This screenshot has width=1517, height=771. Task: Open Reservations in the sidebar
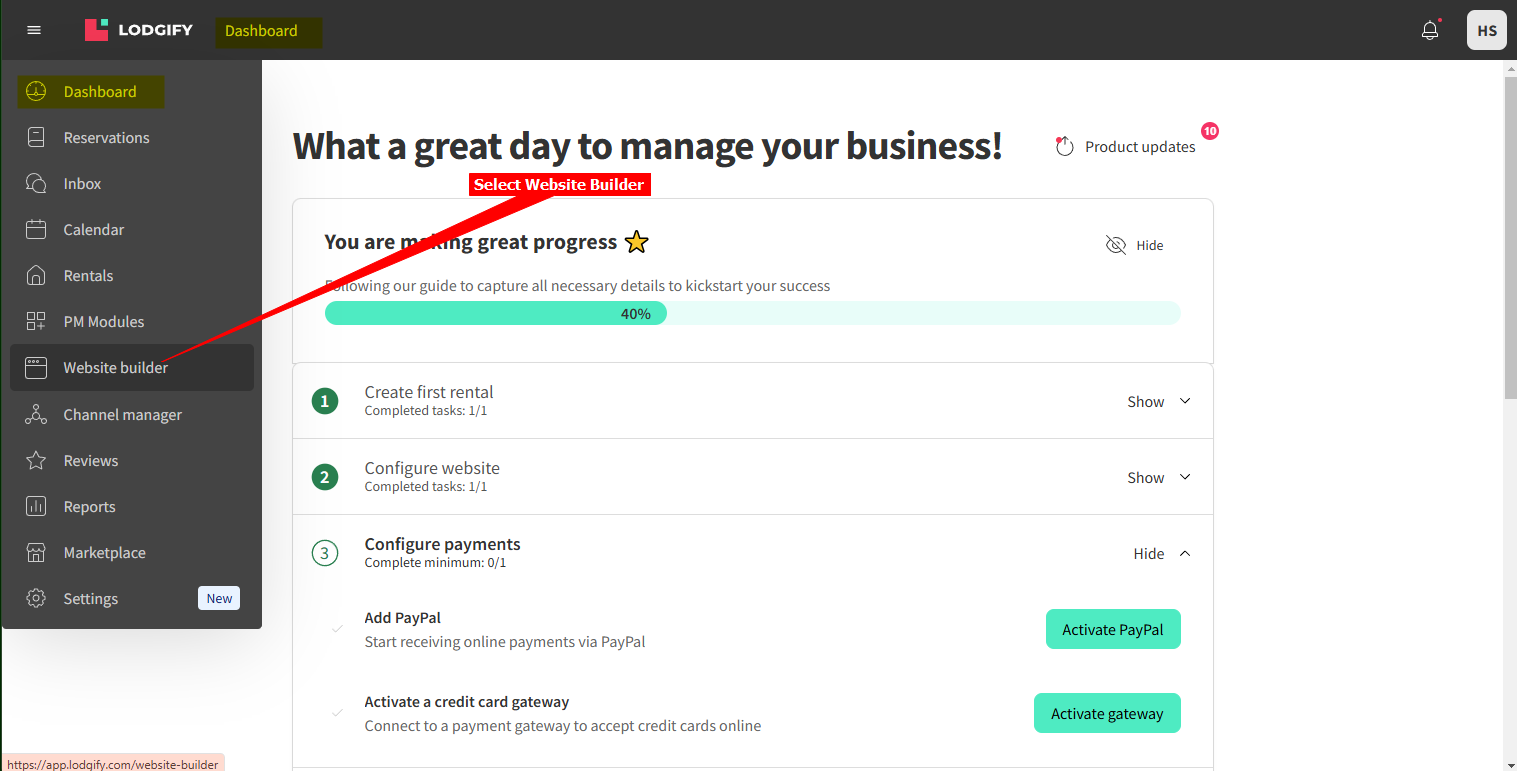(x=106, y=138)
